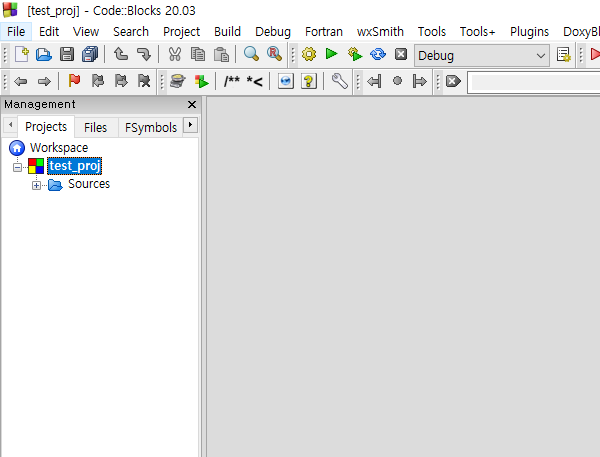Jump back with left arrow icon
This screenshot has height=457, width=600.
point(21,81)
